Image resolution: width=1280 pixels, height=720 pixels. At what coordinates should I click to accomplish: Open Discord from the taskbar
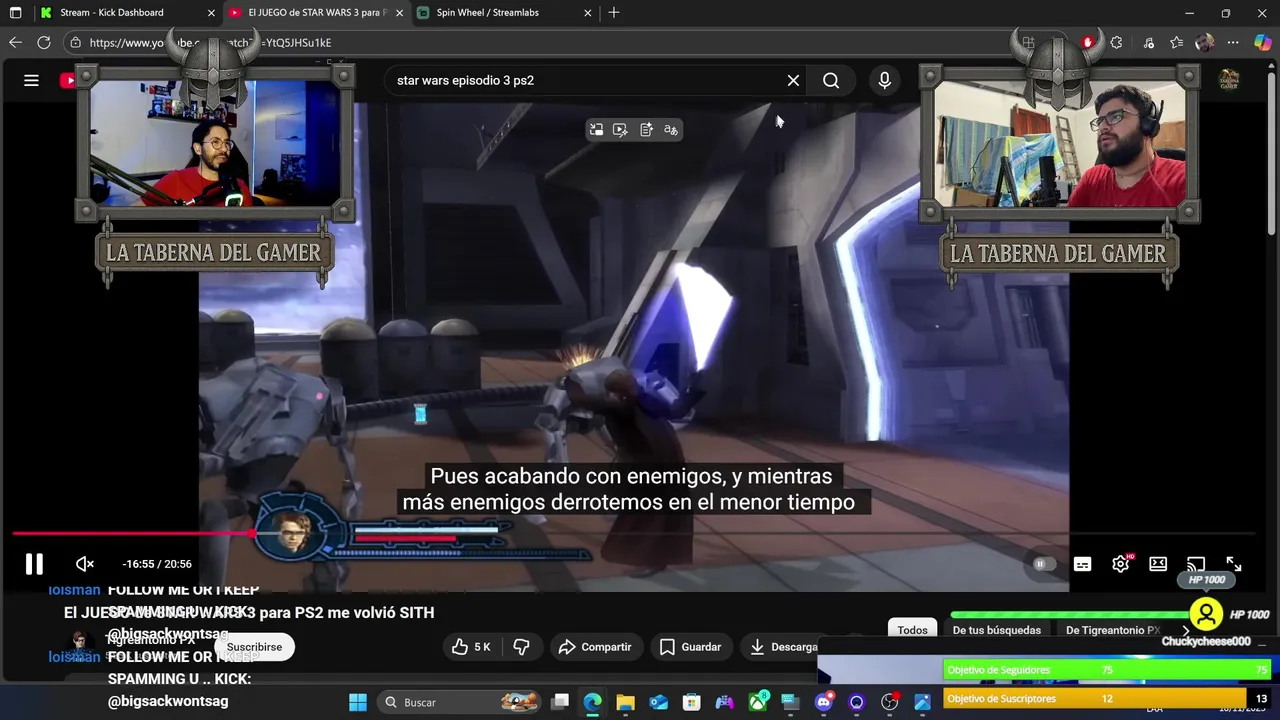[x=823, y=702]
